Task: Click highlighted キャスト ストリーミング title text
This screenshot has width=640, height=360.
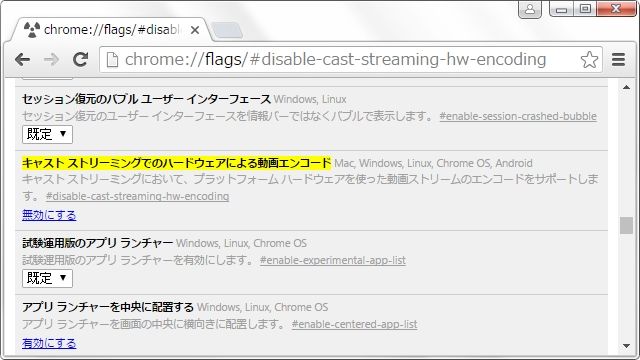Action: pyautogui.click(x=176, y=163)
